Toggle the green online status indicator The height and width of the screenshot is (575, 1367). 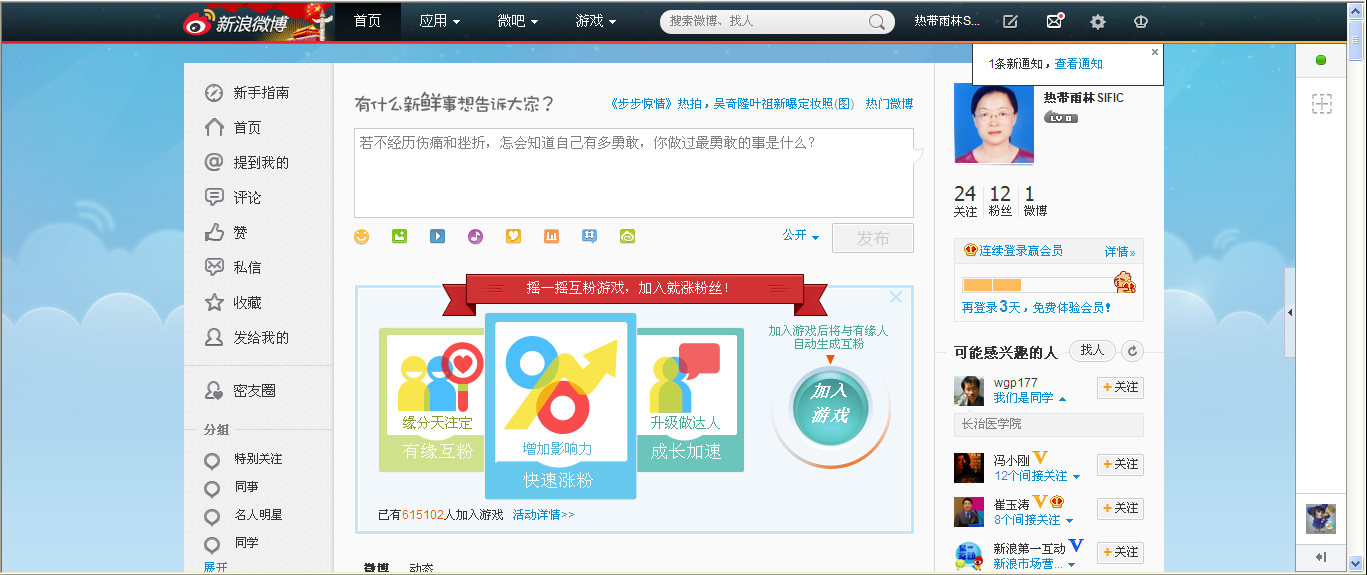[1321, 61]
